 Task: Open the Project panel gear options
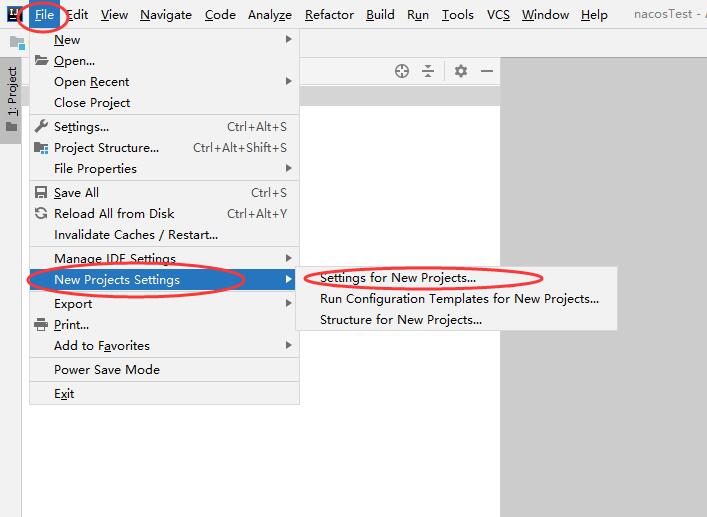460,71
